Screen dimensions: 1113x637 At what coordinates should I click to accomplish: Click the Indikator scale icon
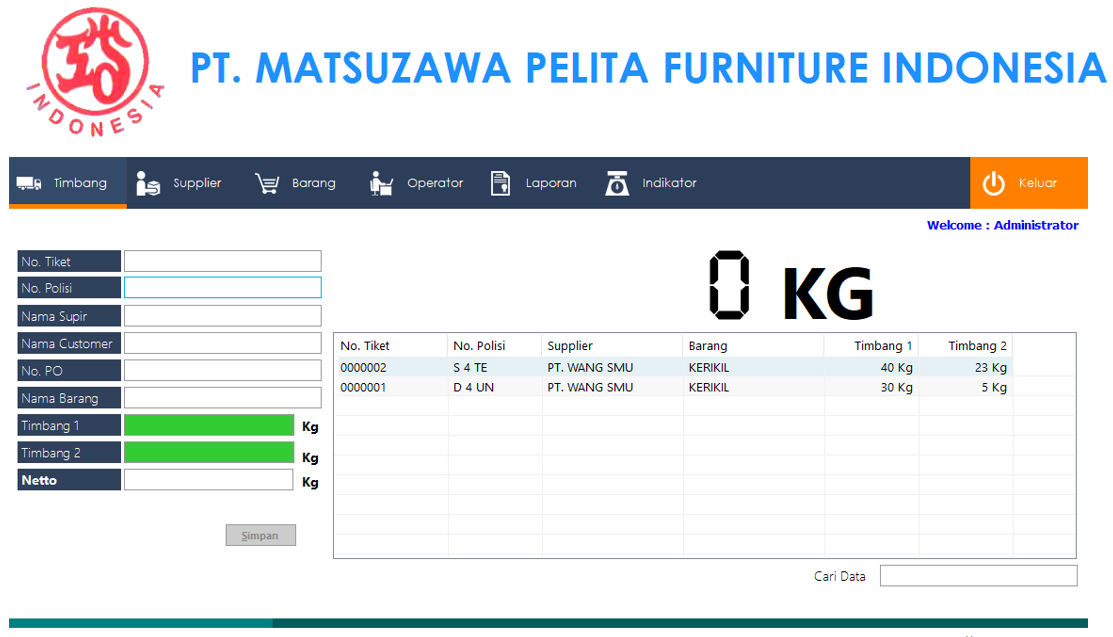point(617,183)
